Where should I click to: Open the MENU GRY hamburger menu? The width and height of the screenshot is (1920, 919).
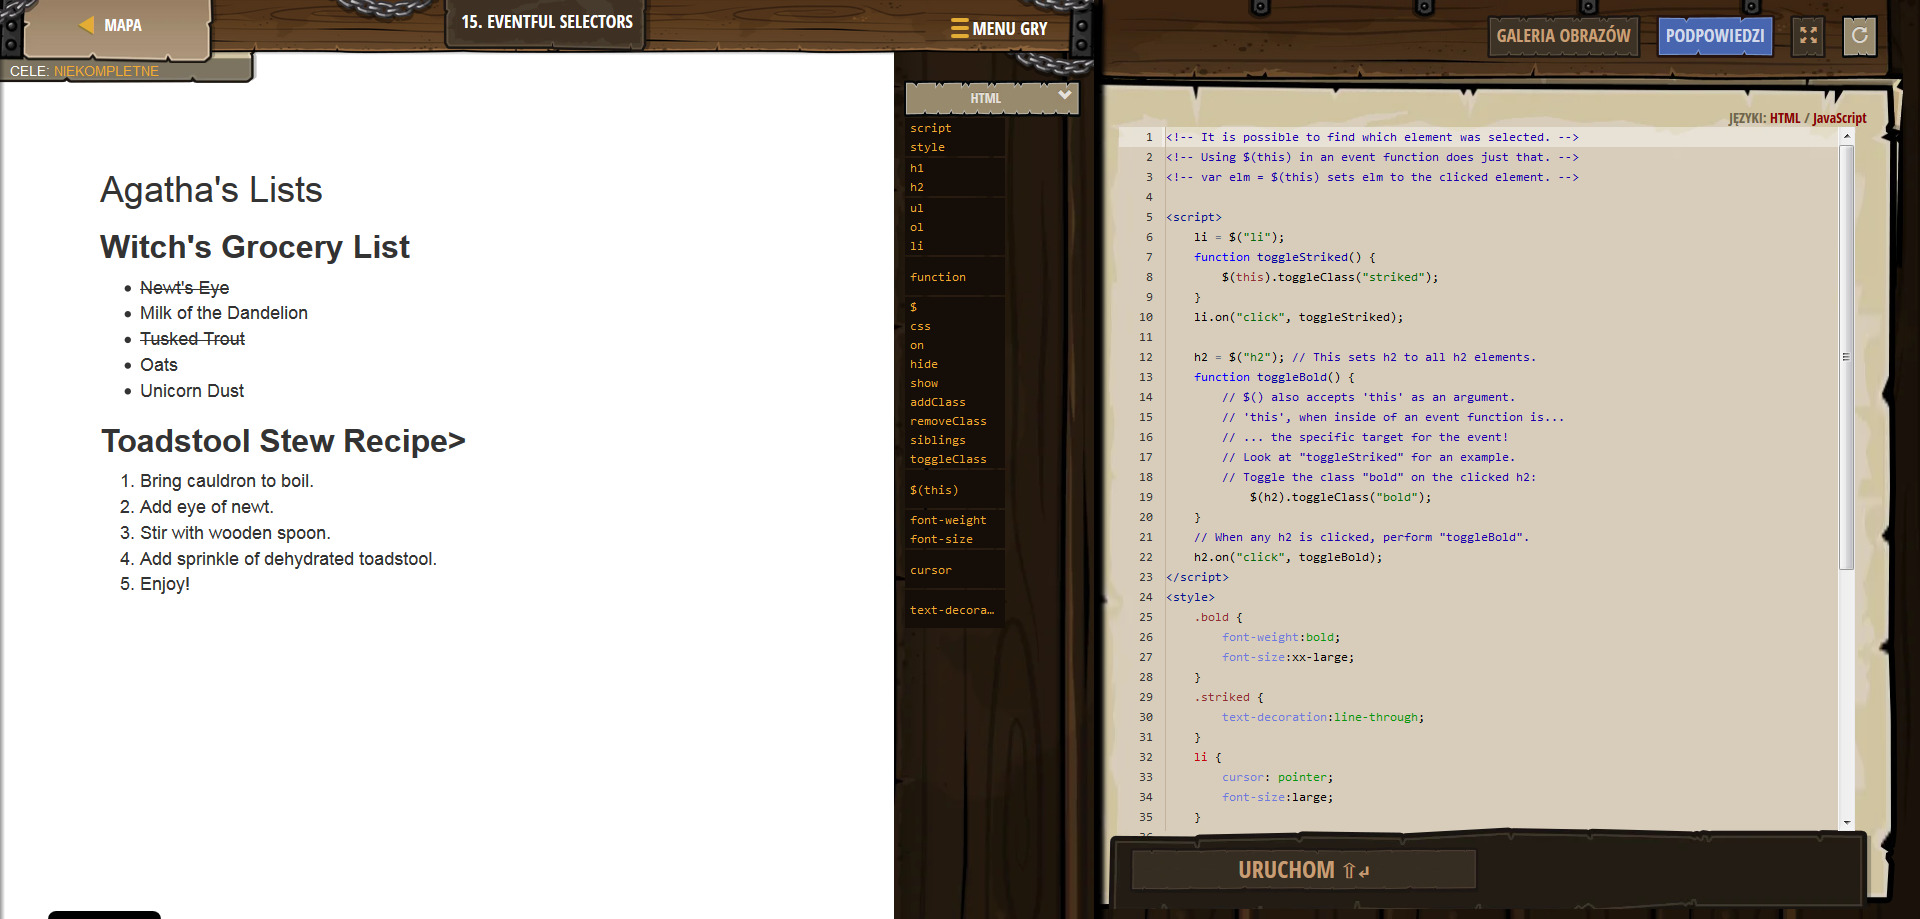[999, 29]
